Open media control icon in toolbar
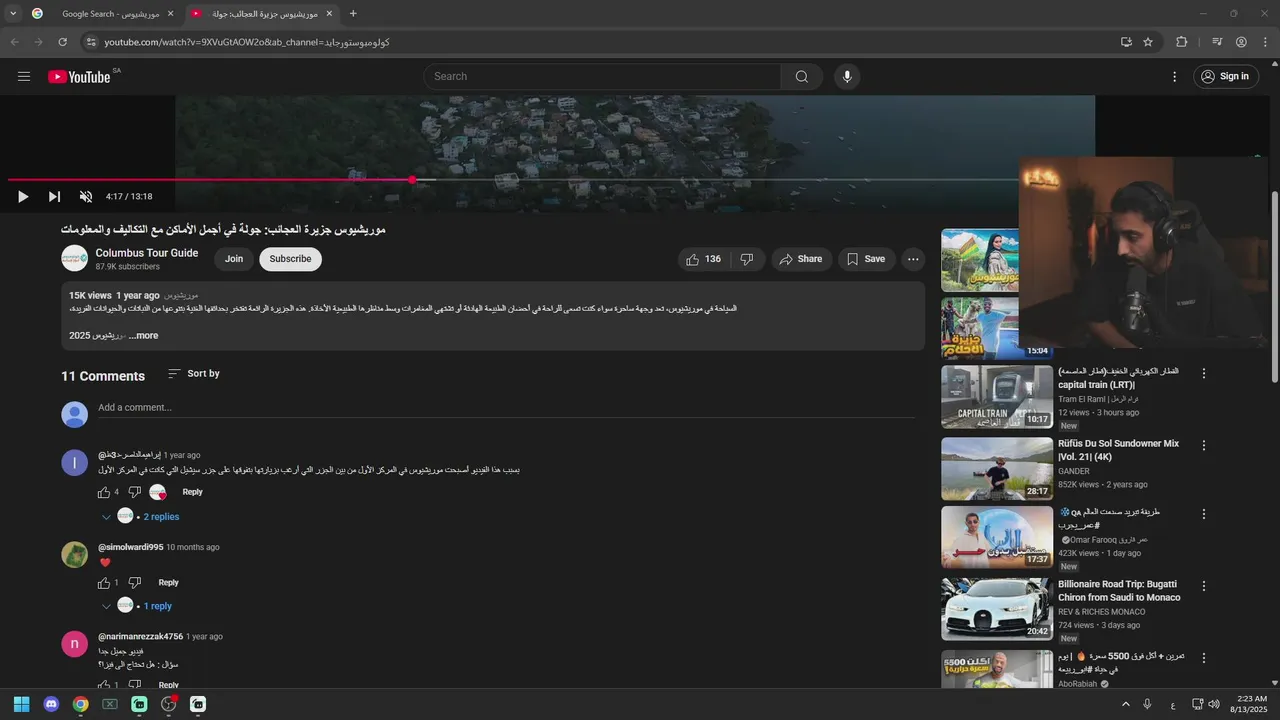The image size is (1280, 720). (1217, 42)
